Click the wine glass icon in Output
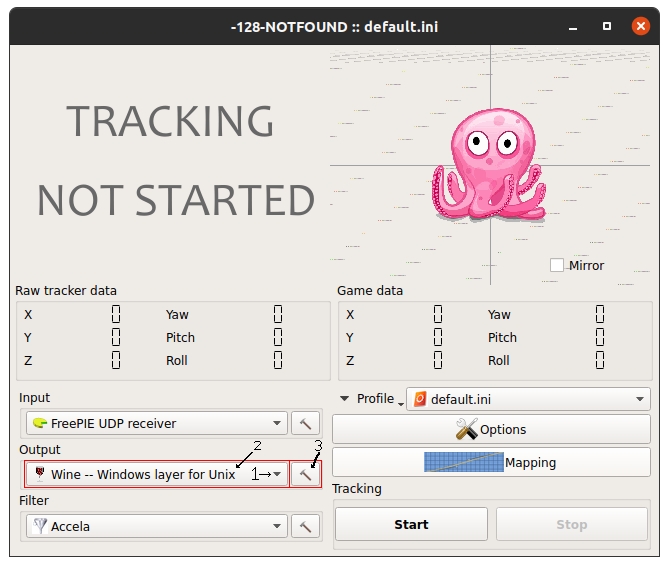Screen dimensions: 669x566 click(x=39, y=474)
